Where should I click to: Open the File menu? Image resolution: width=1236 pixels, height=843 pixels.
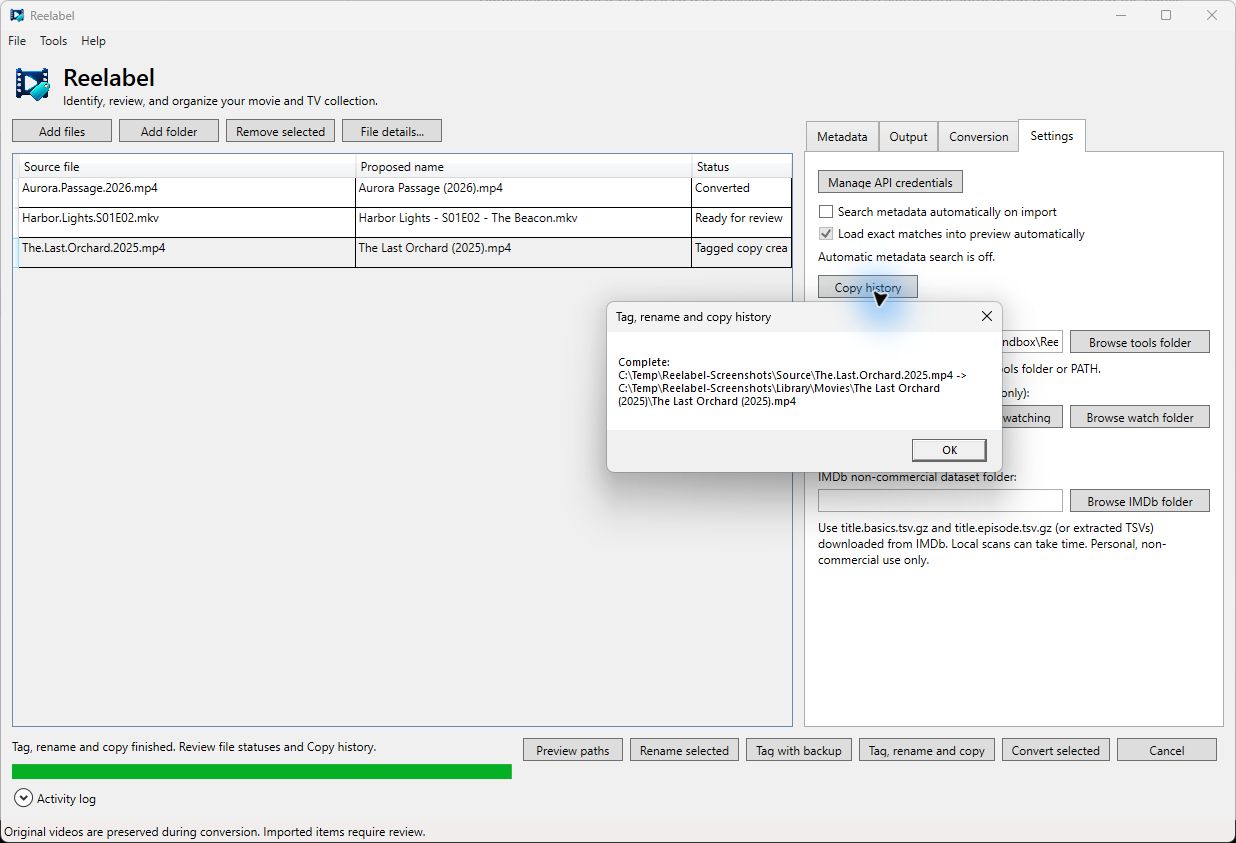pyautogui.click(x=17, y=41)
